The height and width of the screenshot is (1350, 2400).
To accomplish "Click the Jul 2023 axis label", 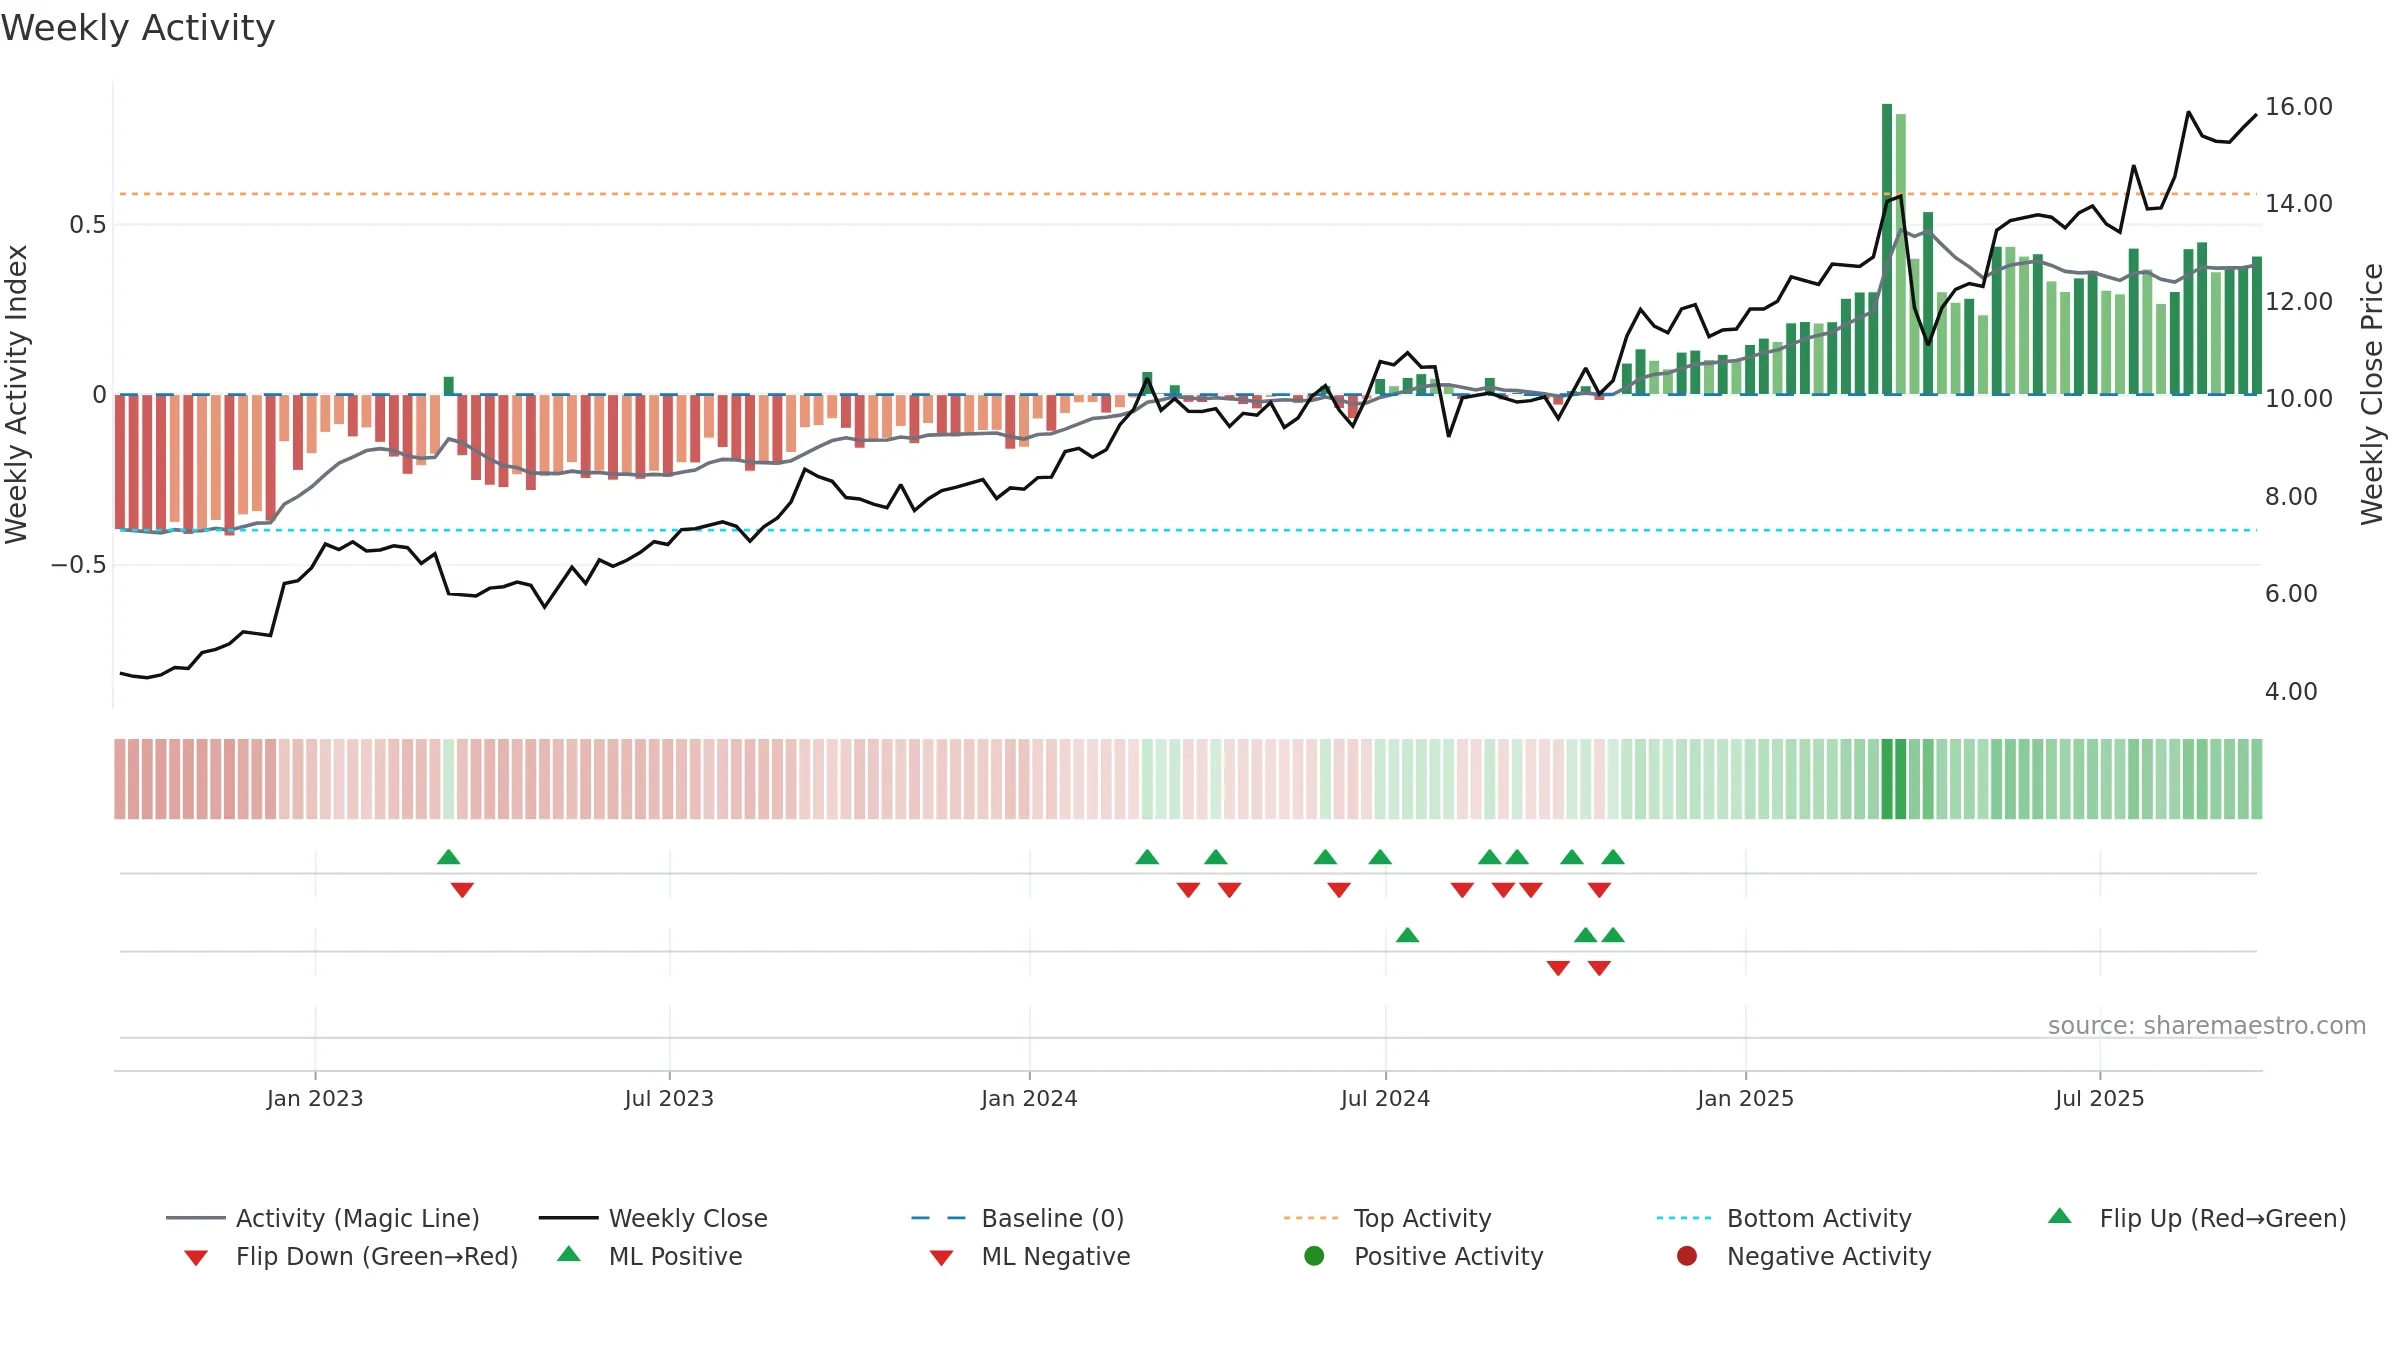I will click(669, 1098).
